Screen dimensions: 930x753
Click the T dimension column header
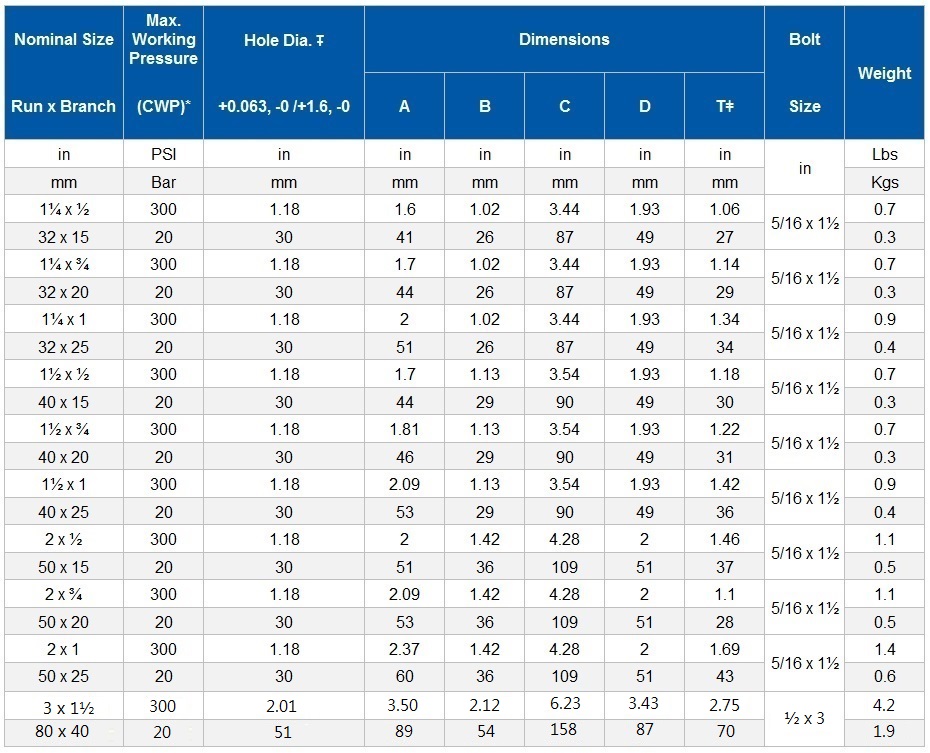pyautogui.click(x=725, y=106)
